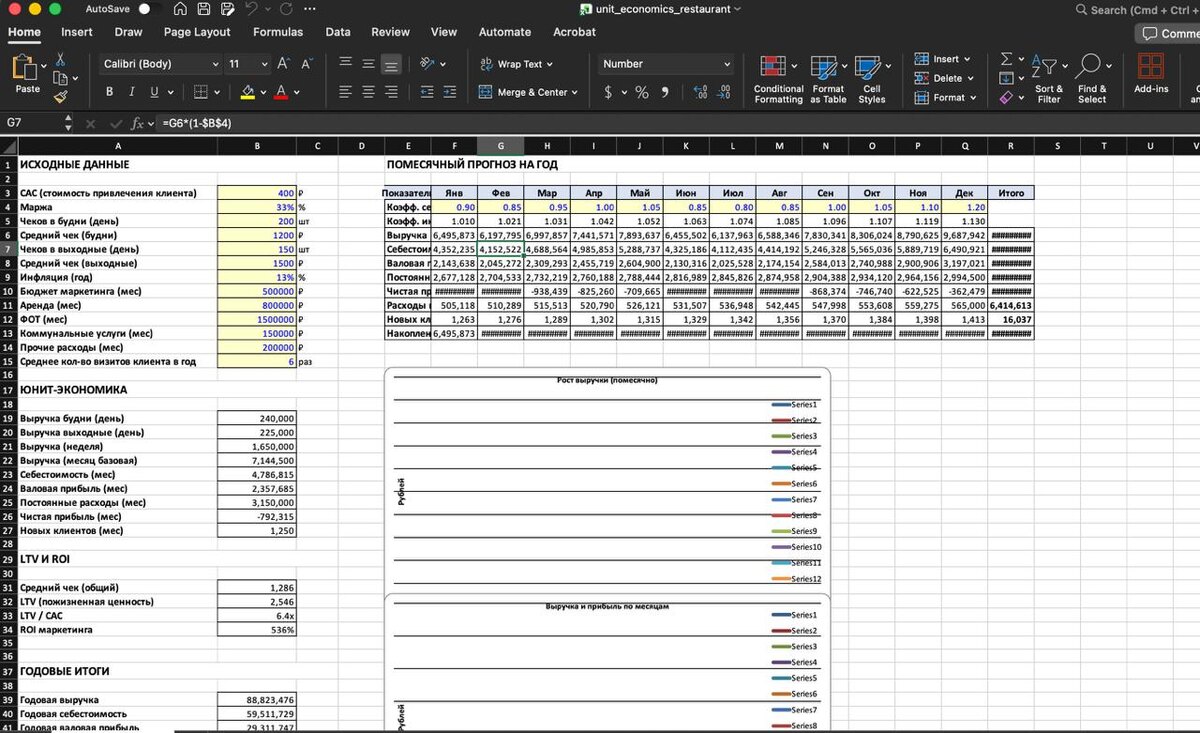Open the Find & Select dropdown
This screenshot has width=1200, height=733.
(1091, 78)
